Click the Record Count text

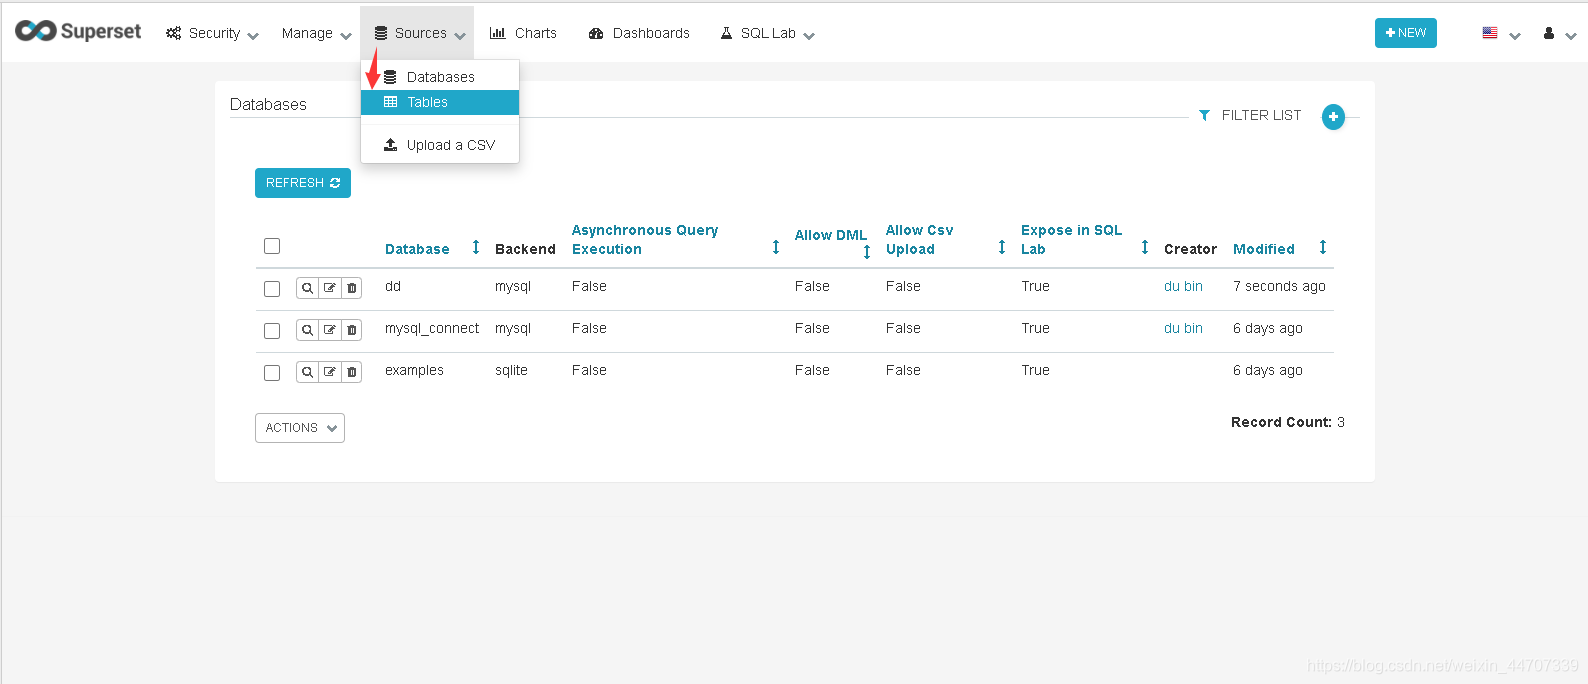[1287, 422]
